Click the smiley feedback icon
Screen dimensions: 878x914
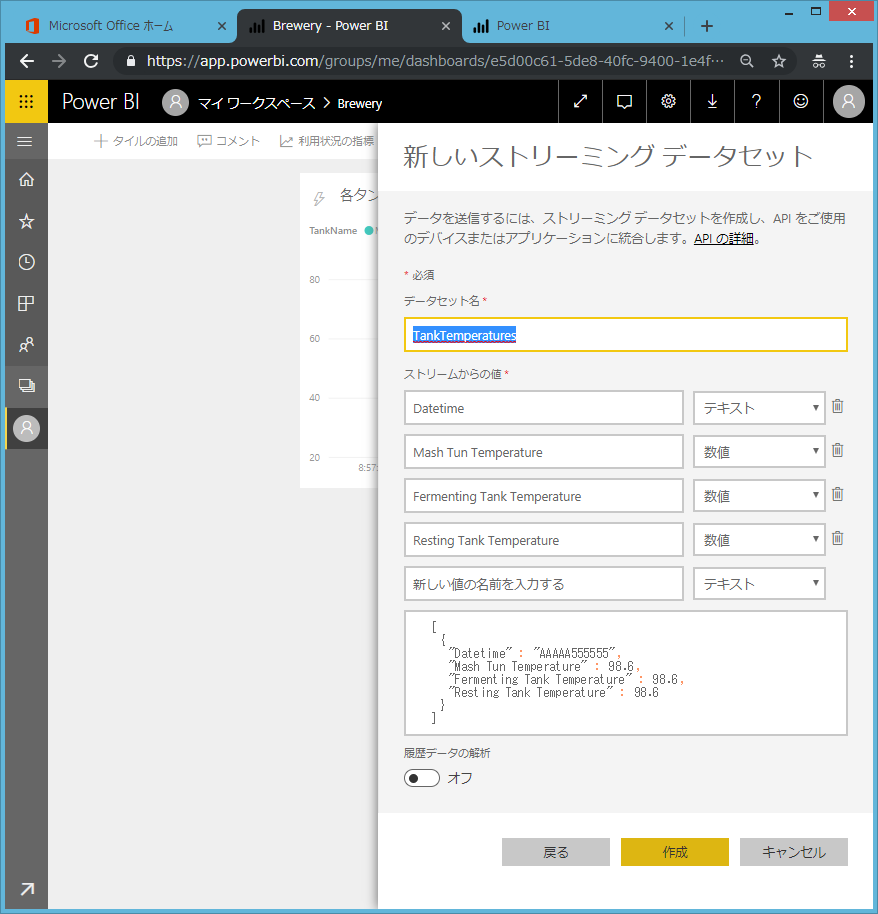point(800,102)
